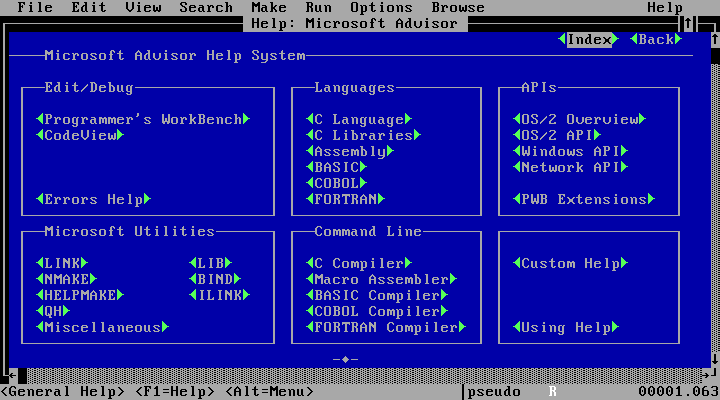Click F1=Help in status bar
720x400 pixels.
pos(174,392)
